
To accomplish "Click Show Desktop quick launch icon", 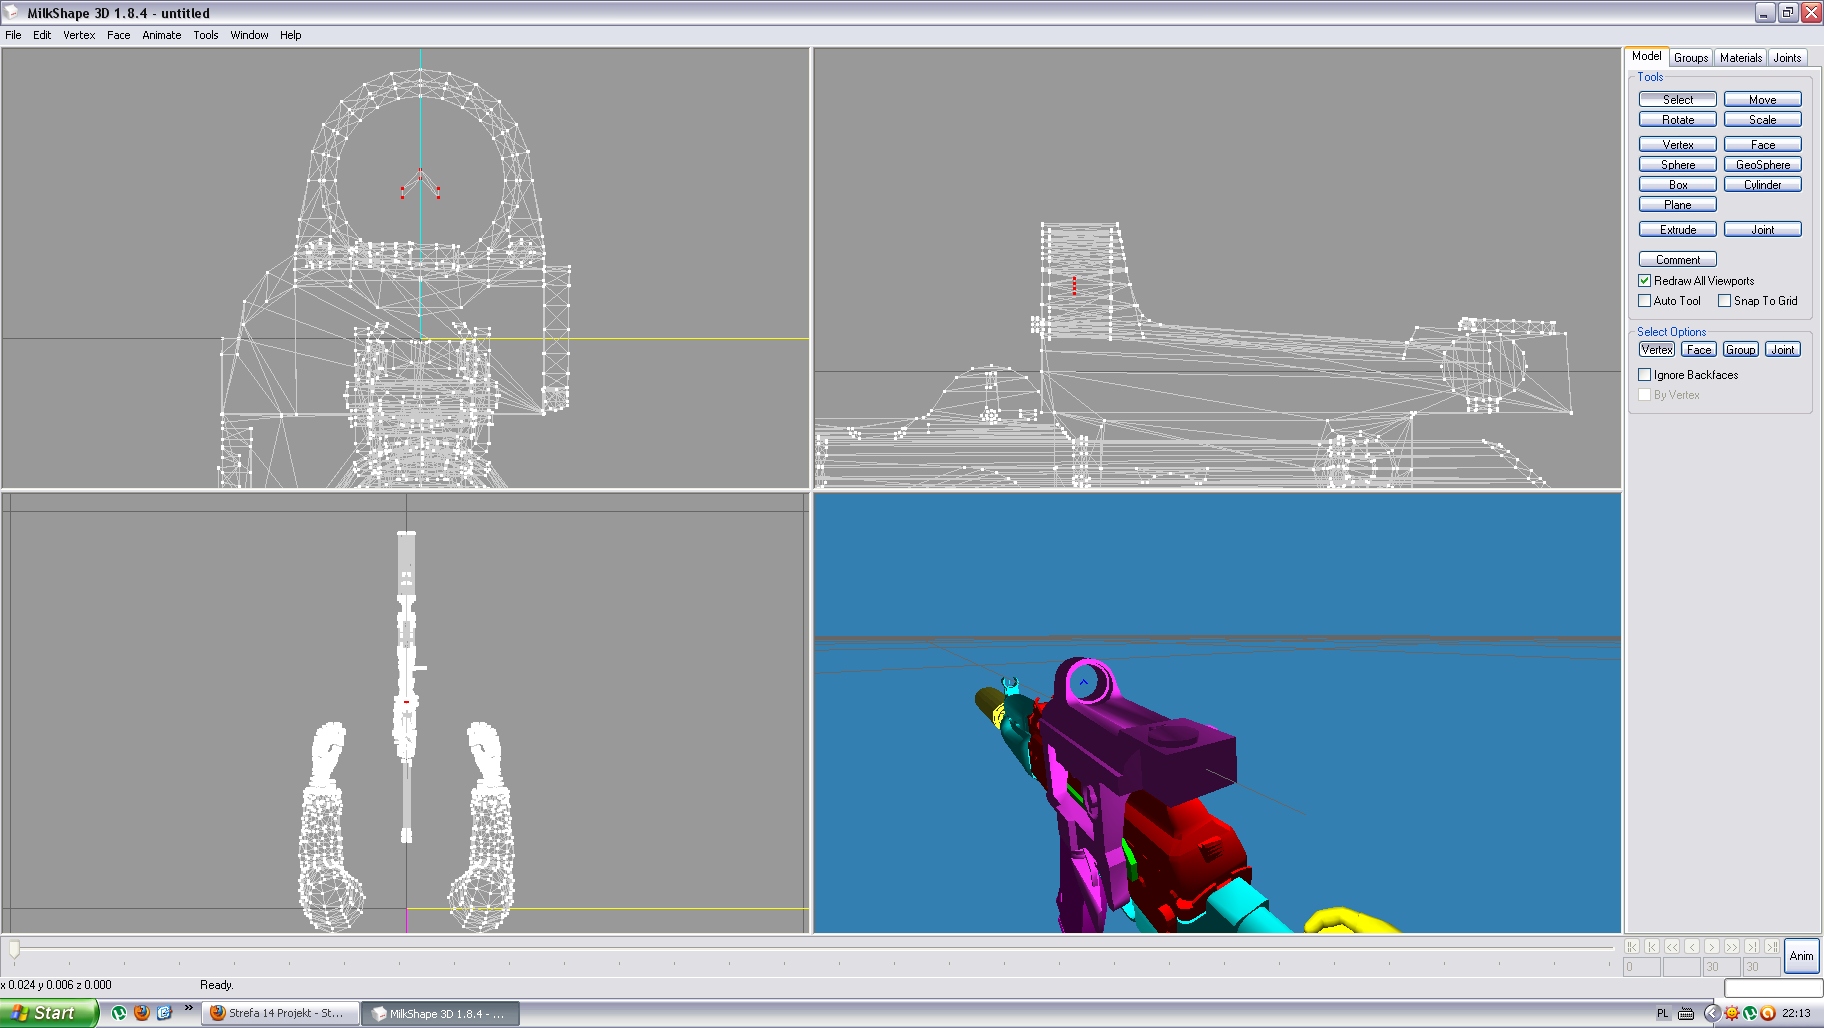I will tap(165, 1013).
